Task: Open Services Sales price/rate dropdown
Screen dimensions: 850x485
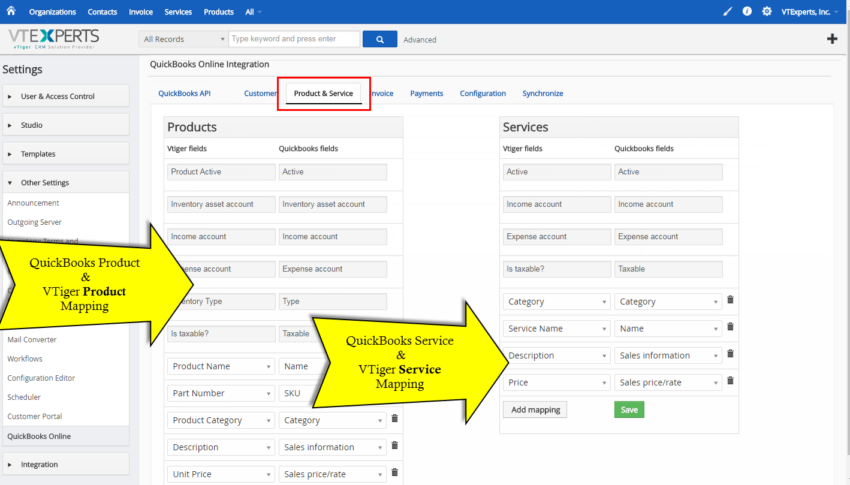Action: coord(668,383)
